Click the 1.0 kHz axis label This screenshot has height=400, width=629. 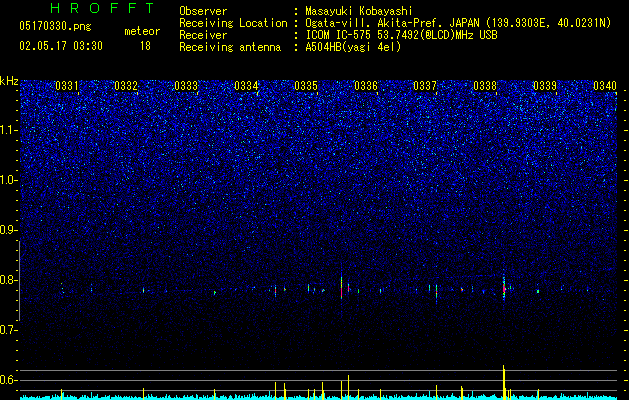click(x=8, y=180)
